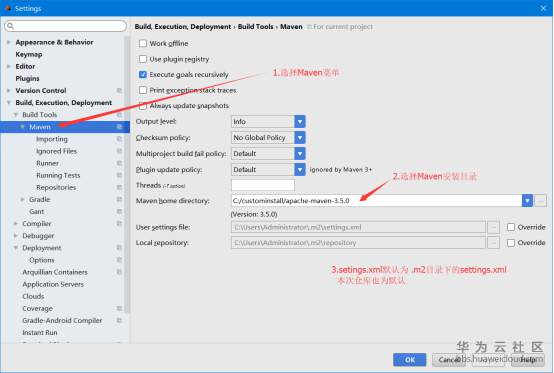
Task: Browse for Maven home directory folder
Action: (541, 201)
